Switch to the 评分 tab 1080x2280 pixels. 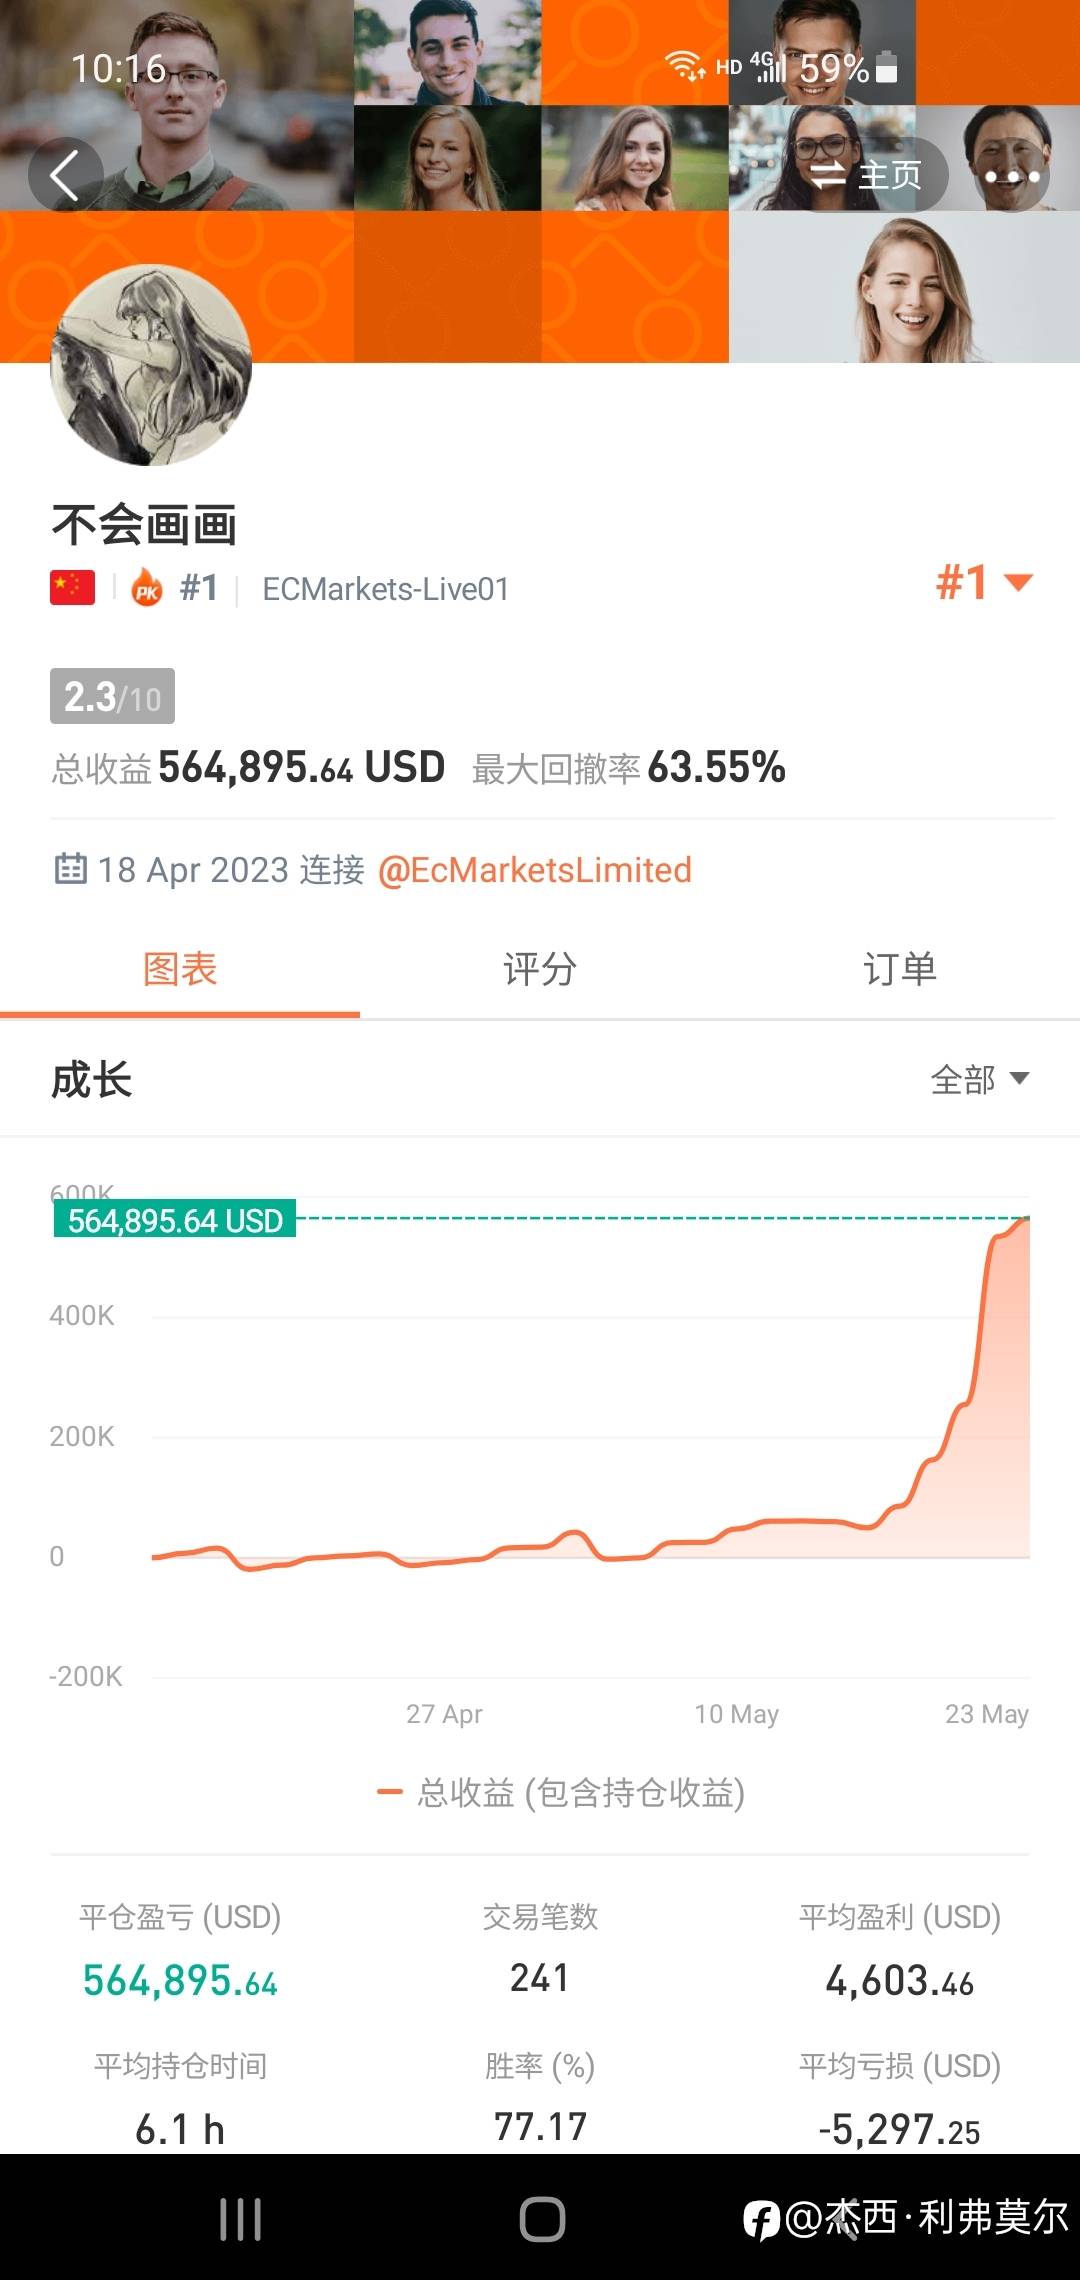pos(540,969)
